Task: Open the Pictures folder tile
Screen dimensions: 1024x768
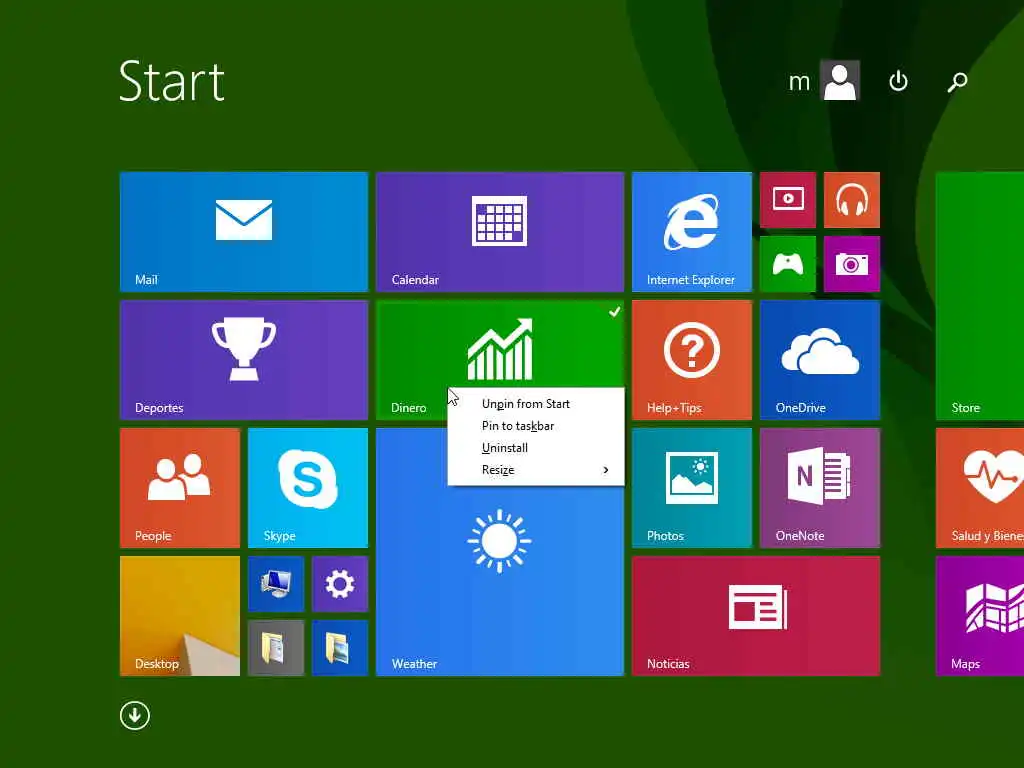Action: point(340,647)
